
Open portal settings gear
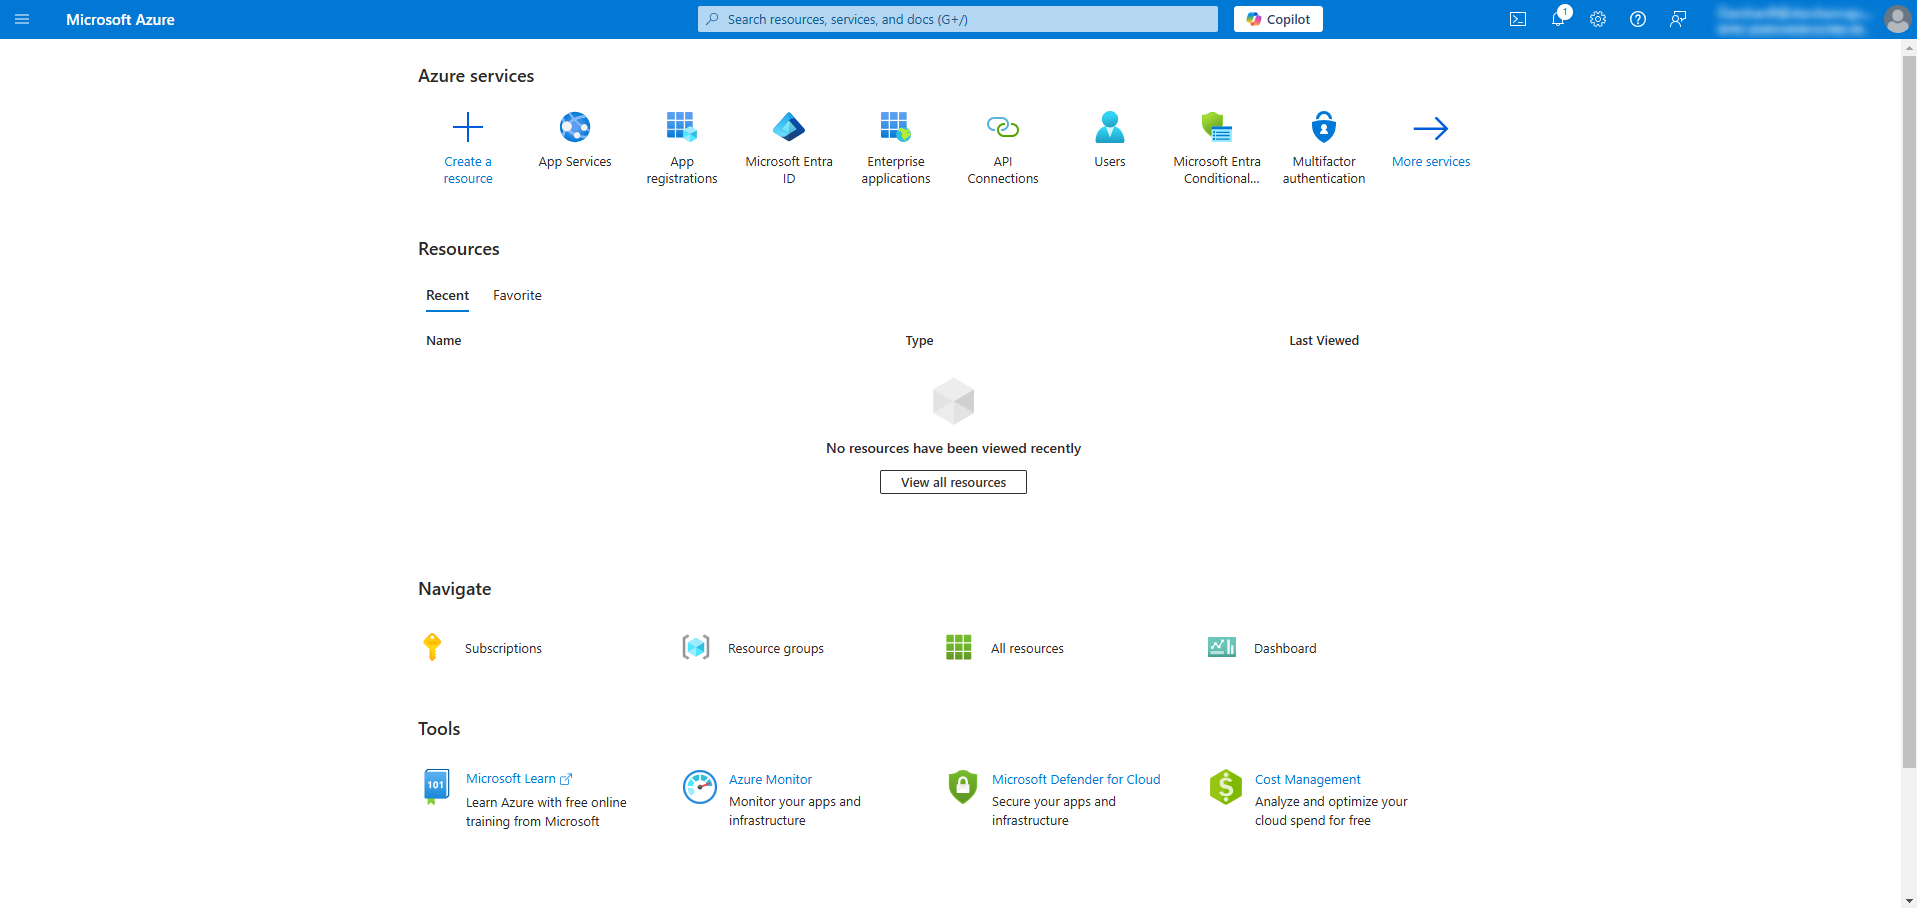(1598, 19)
